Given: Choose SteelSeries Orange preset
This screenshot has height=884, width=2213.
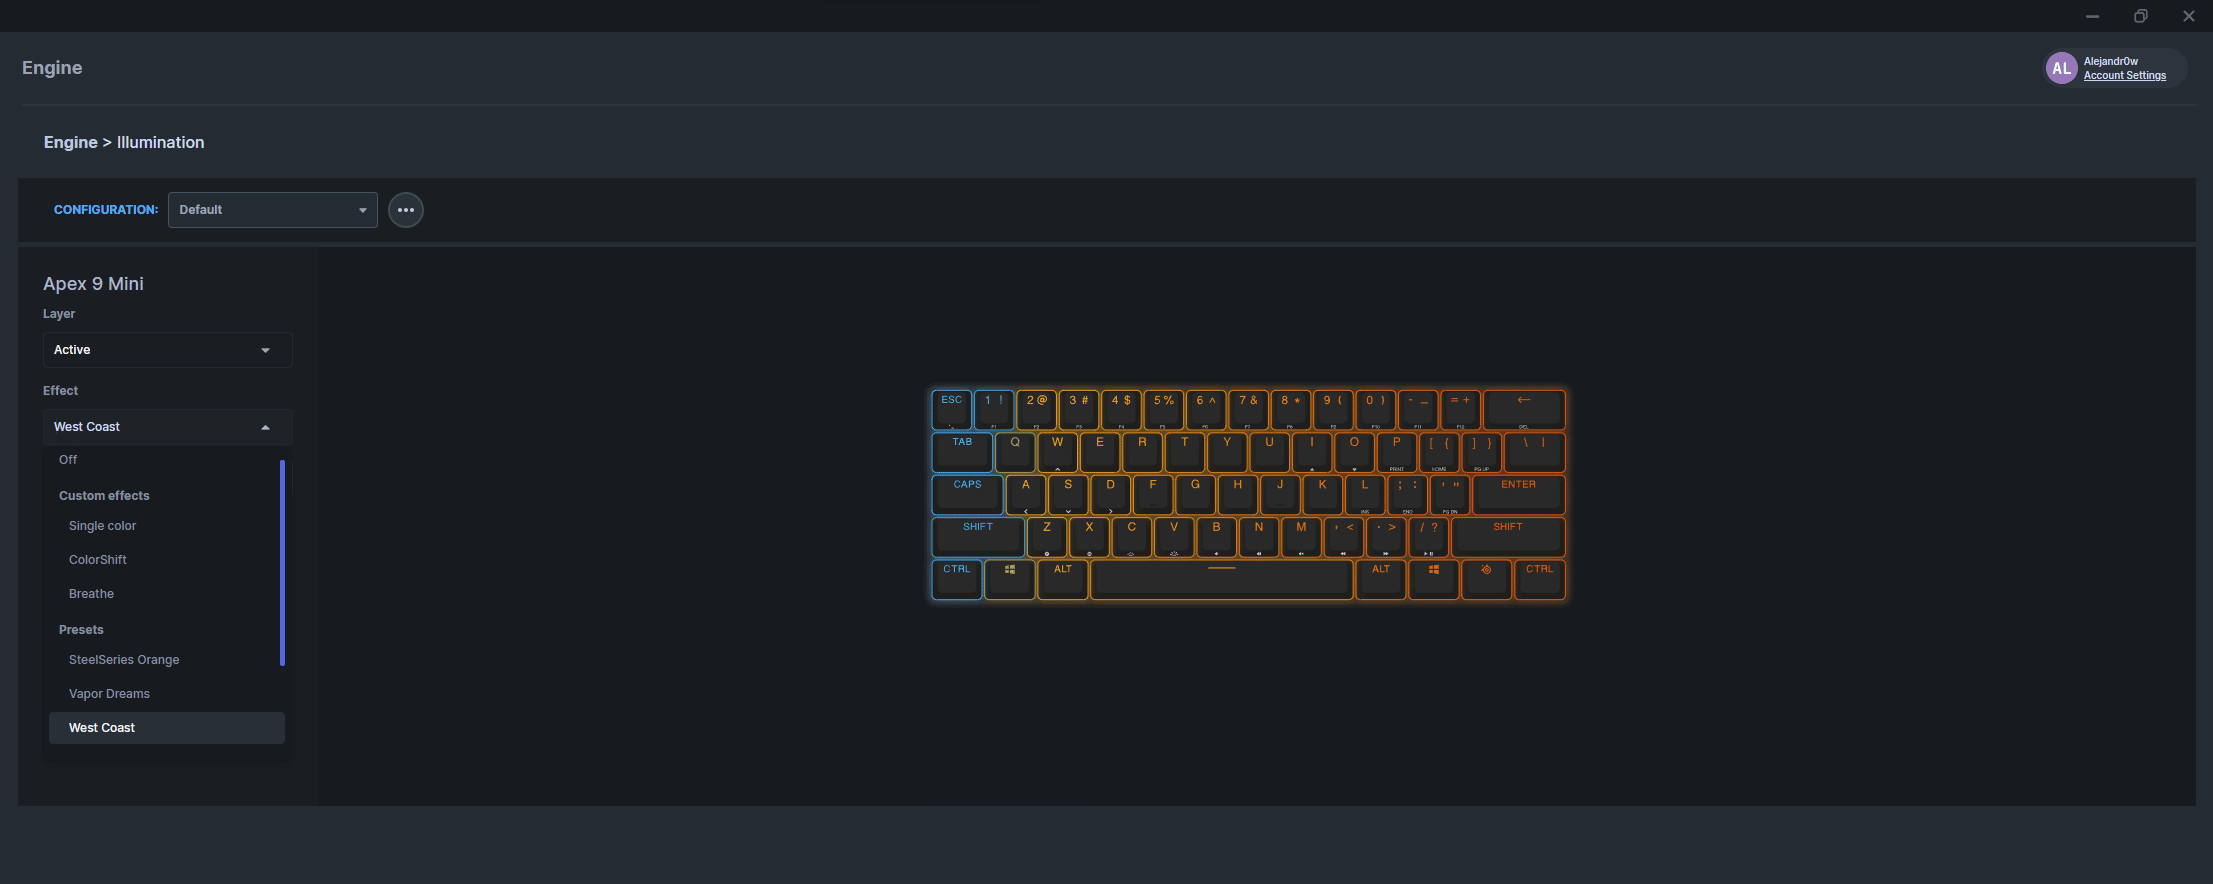Looking at the screenshot, I should [124, 660].
